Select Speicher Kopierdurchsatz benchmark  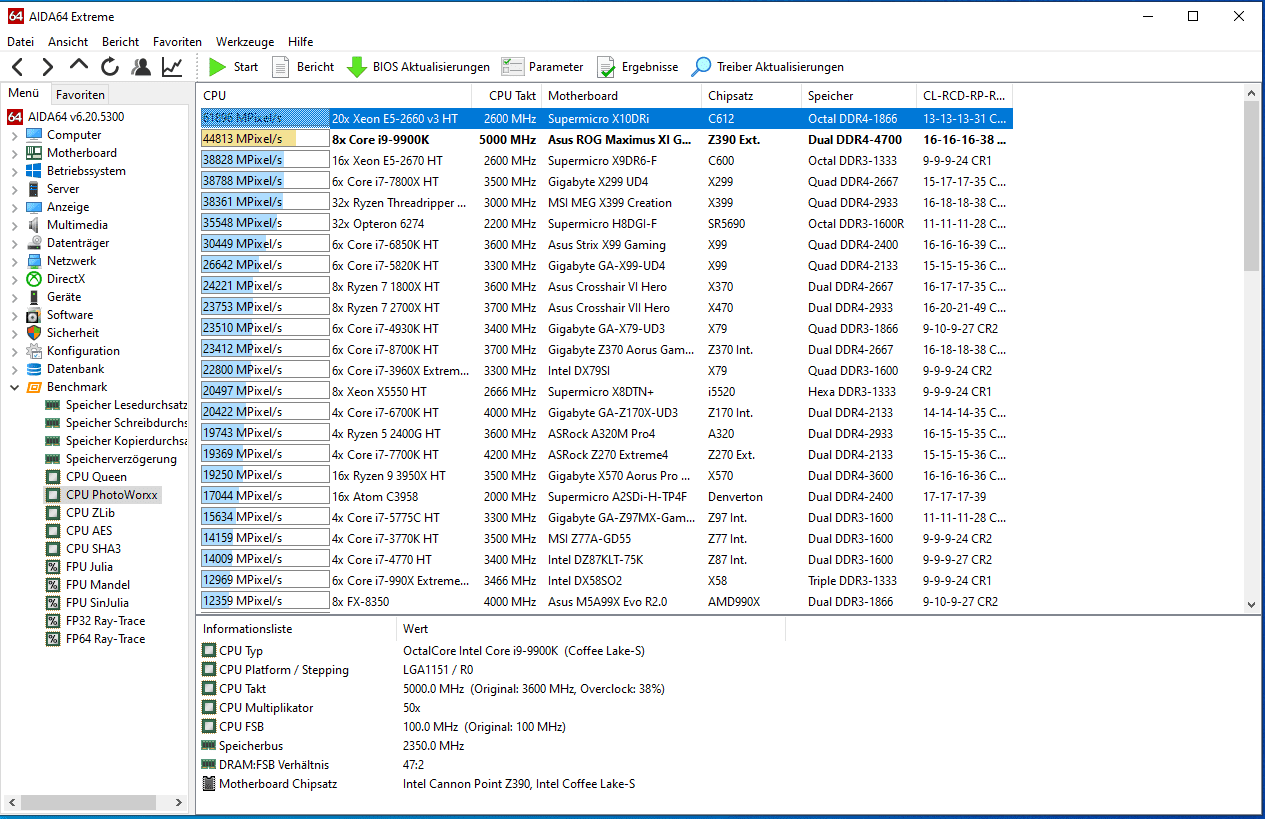116,441
